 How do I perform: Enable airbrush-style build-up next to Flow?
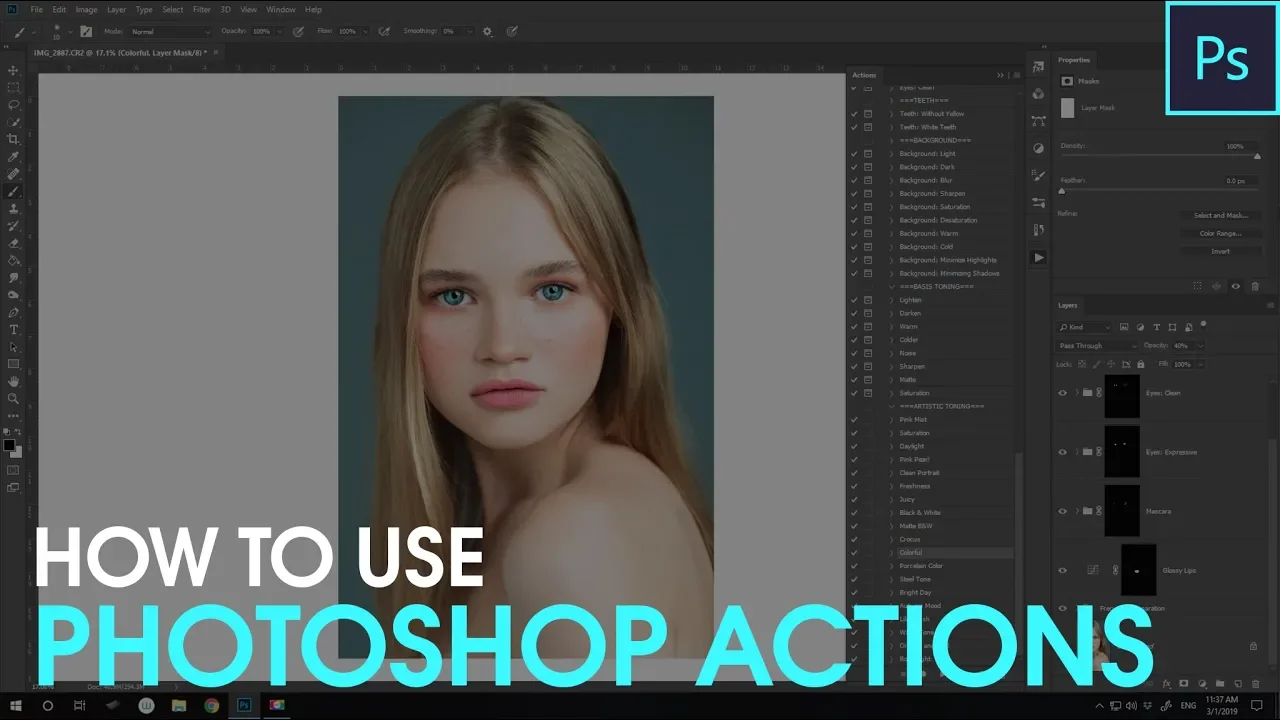coord(384,31)
